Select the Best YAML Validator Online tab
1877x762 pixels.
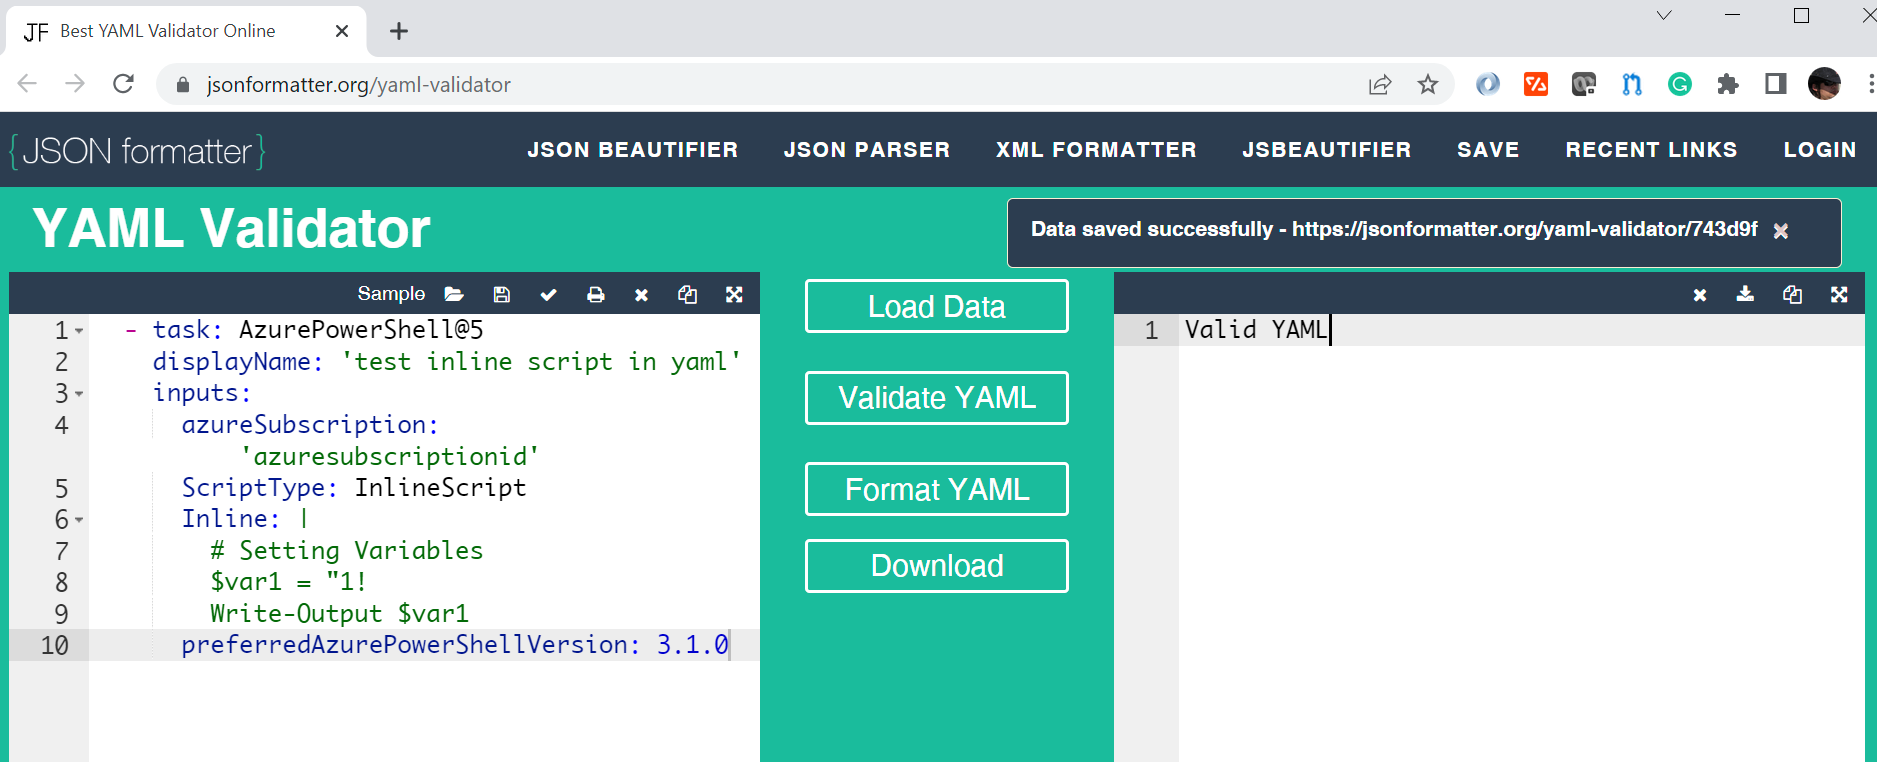(x=186, y=31)
